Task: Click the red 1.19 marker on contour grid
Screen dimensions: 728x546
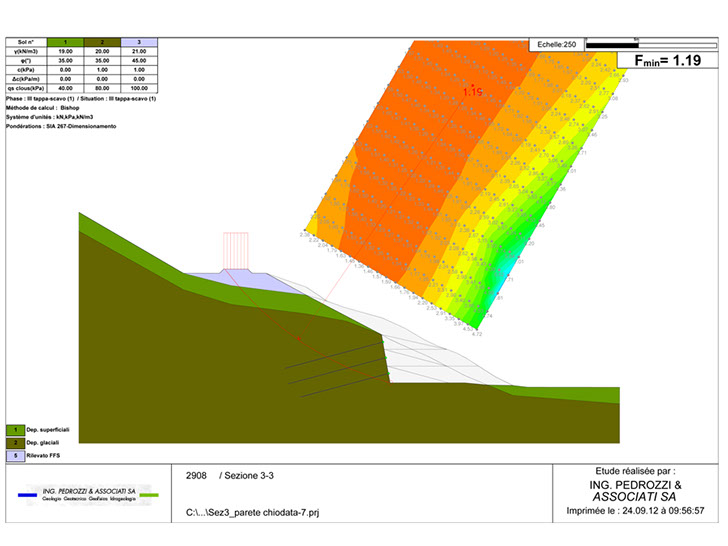Action: tap(473, 91)
